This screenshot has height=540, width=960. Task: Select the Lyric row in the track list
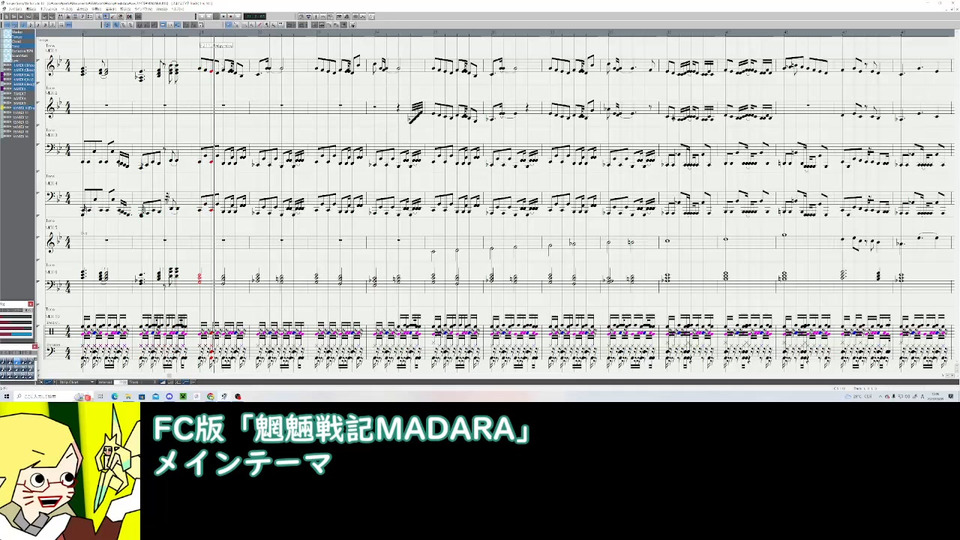tap(23, 61)
